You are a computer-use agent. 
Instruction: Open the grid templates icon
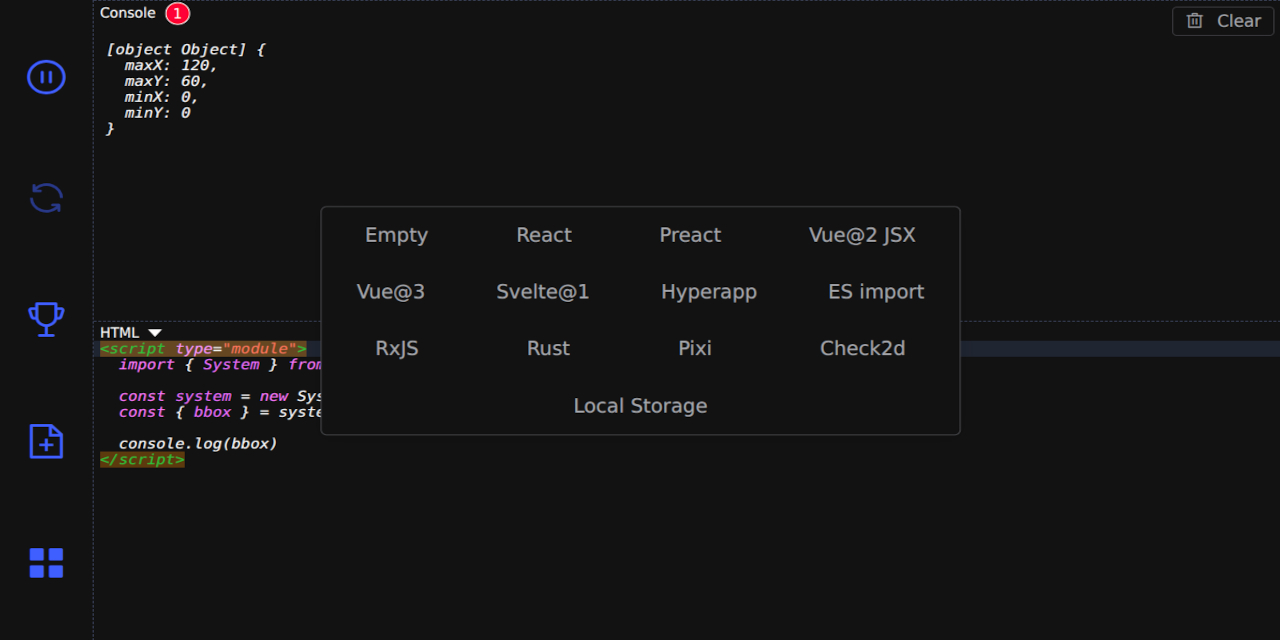click(x=46, y=563)
